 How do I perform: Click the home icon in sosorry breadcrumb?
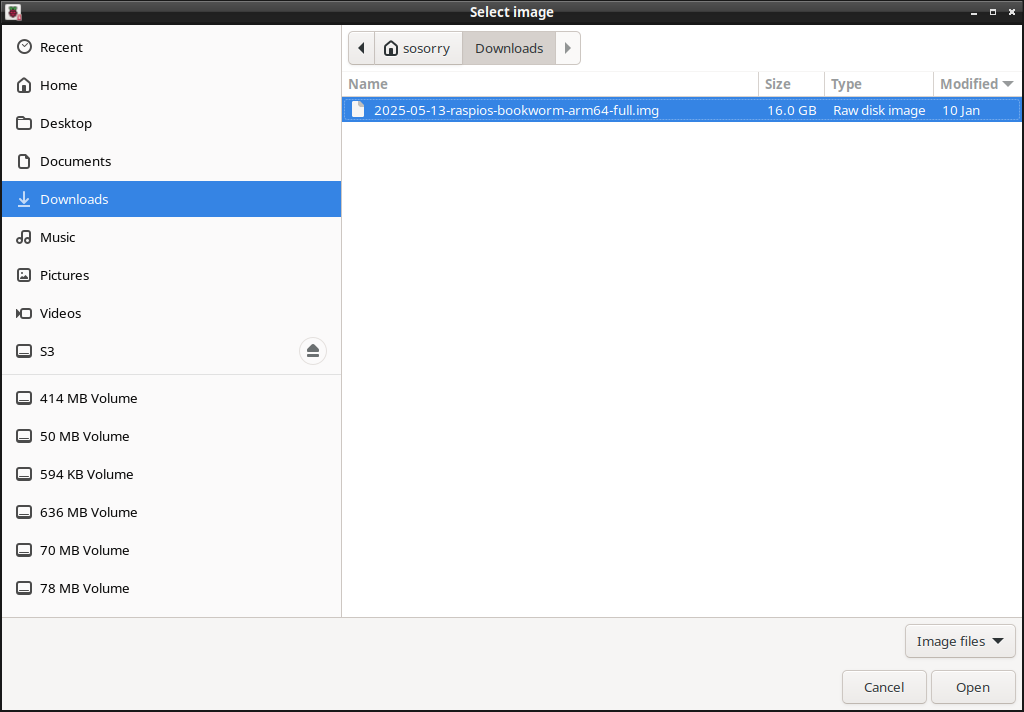(x=391, y=48)
